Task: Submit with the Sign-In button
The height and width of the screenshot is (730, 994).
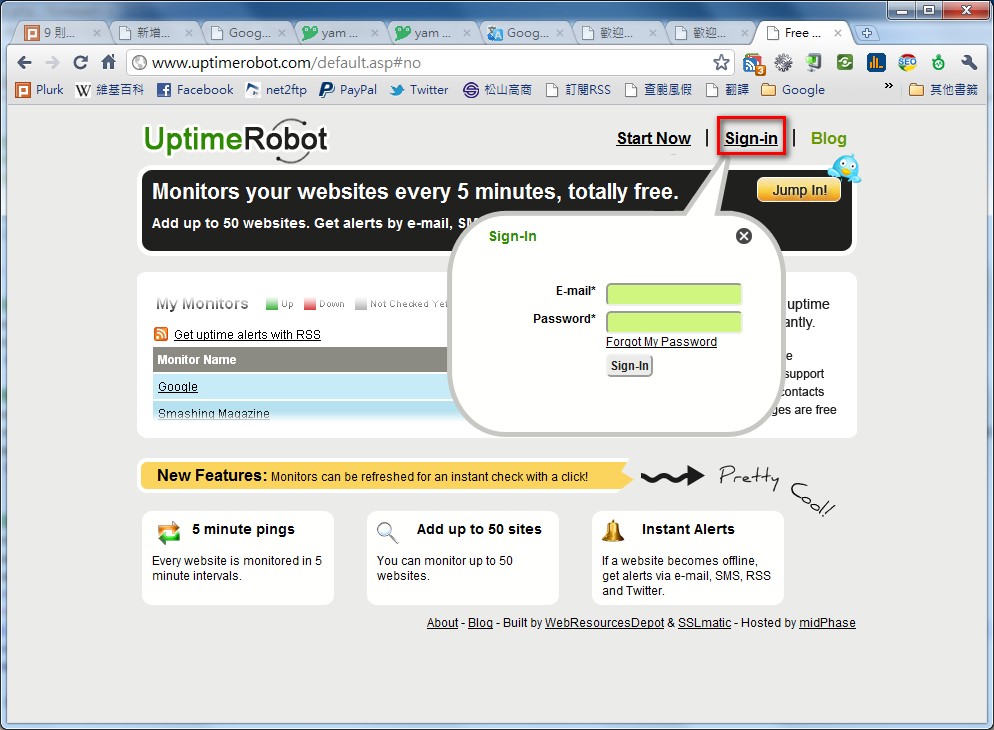Action: tap(629, 366)
